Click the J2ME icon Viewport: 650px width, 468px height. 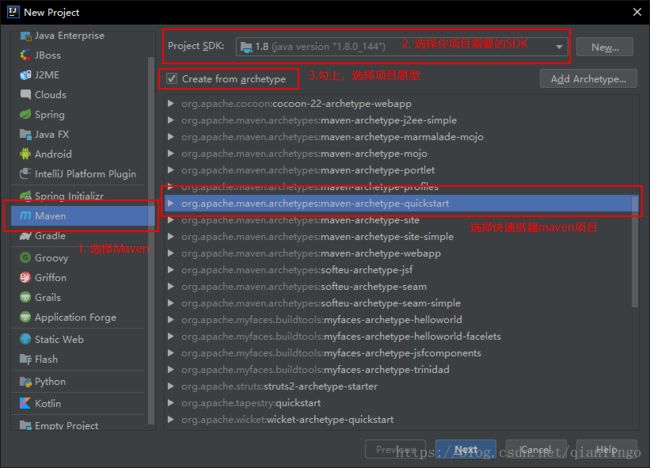[x=25, y=75]
